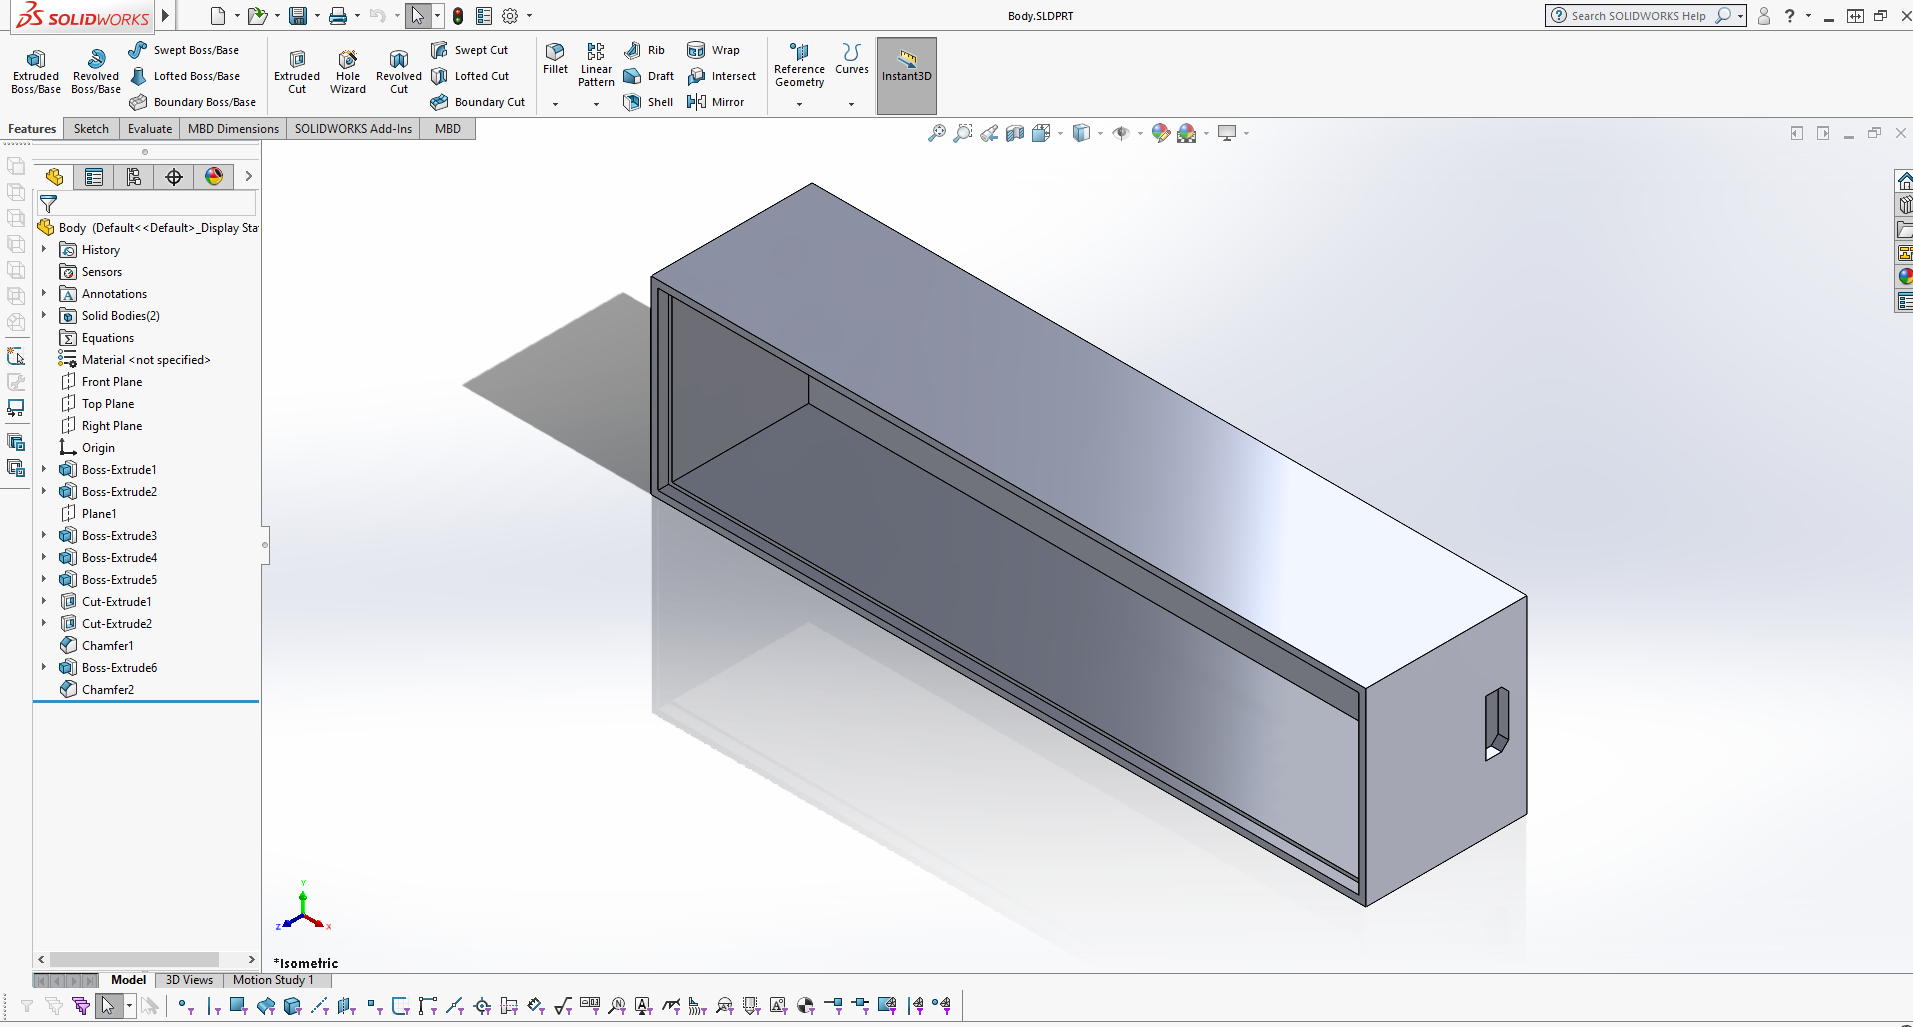
Task: Click the SOLIDWORKS Help question mark button
Action: point(1790,15)
